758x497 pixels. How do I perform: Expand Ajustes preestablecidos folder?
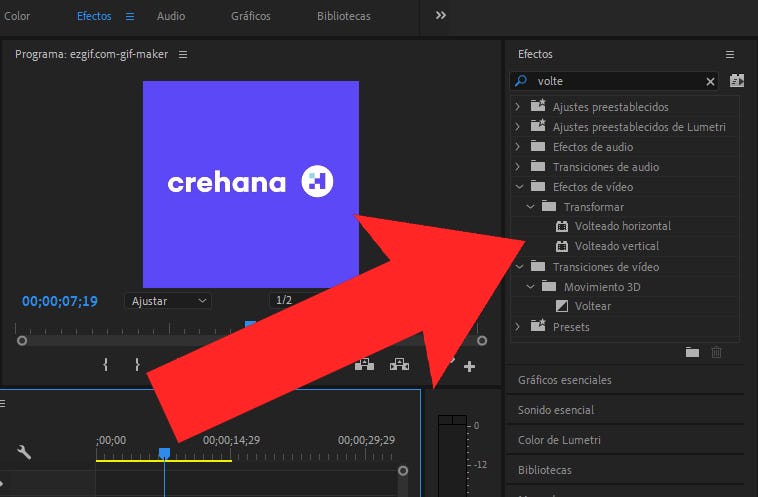[x=517, y=106]
